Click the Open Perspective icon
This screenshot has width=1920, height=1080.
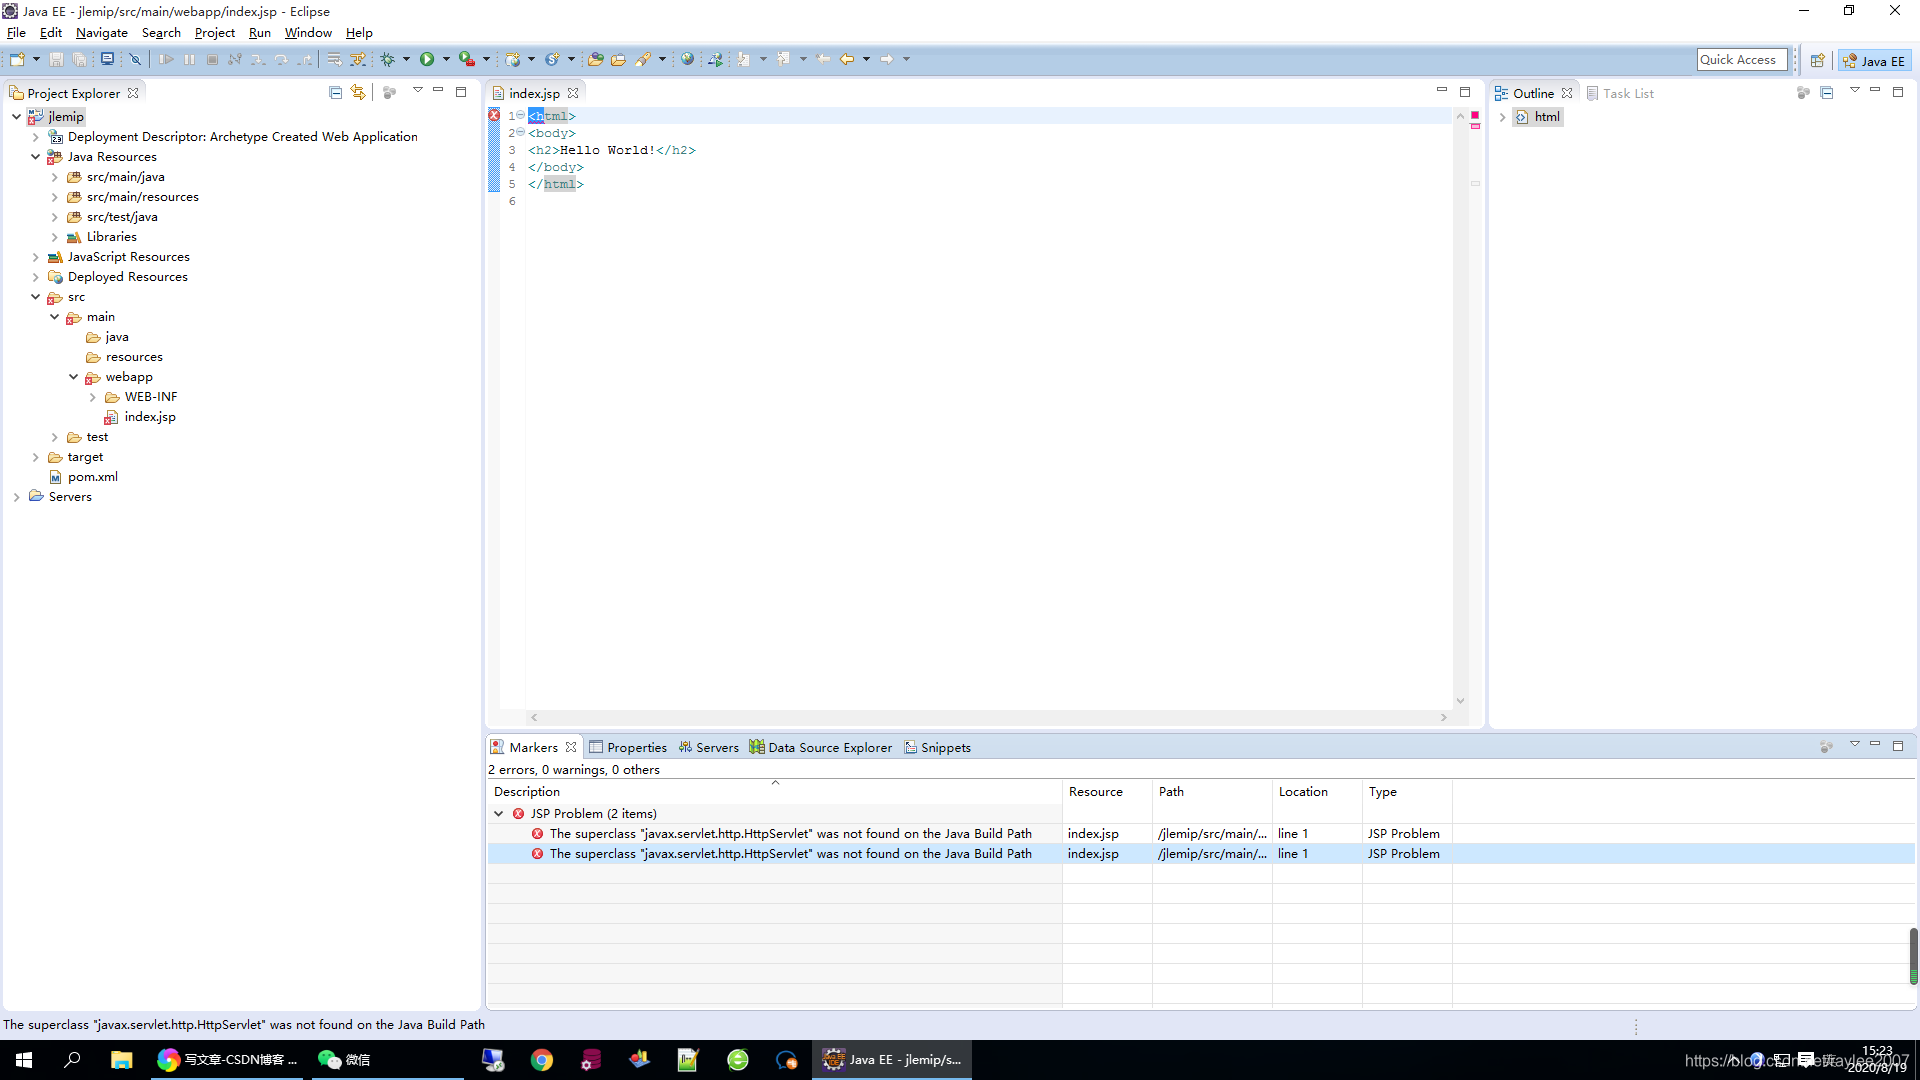click(1817, 61)
